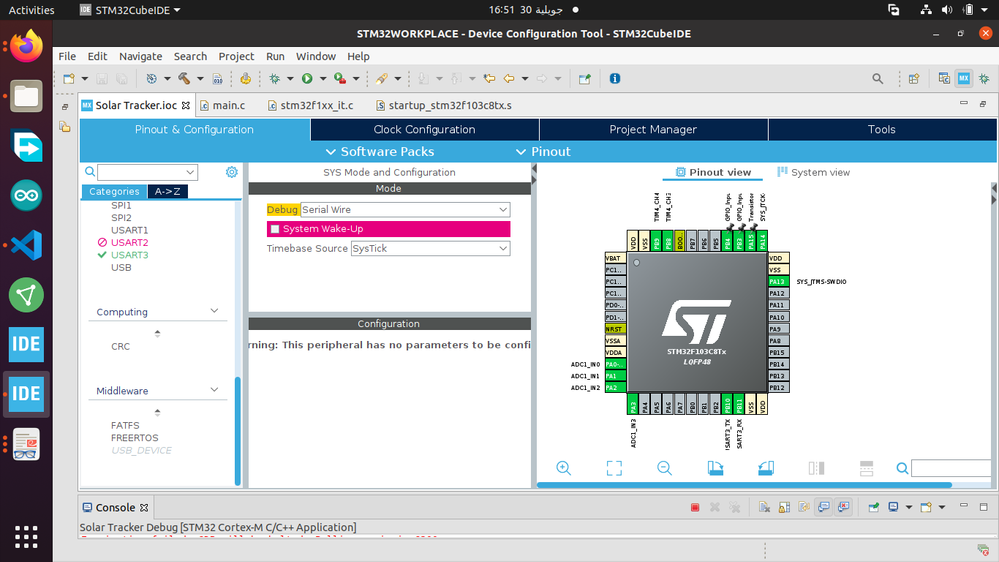
Task: Open the Clock Configuration tab
Action: [424, 129]
